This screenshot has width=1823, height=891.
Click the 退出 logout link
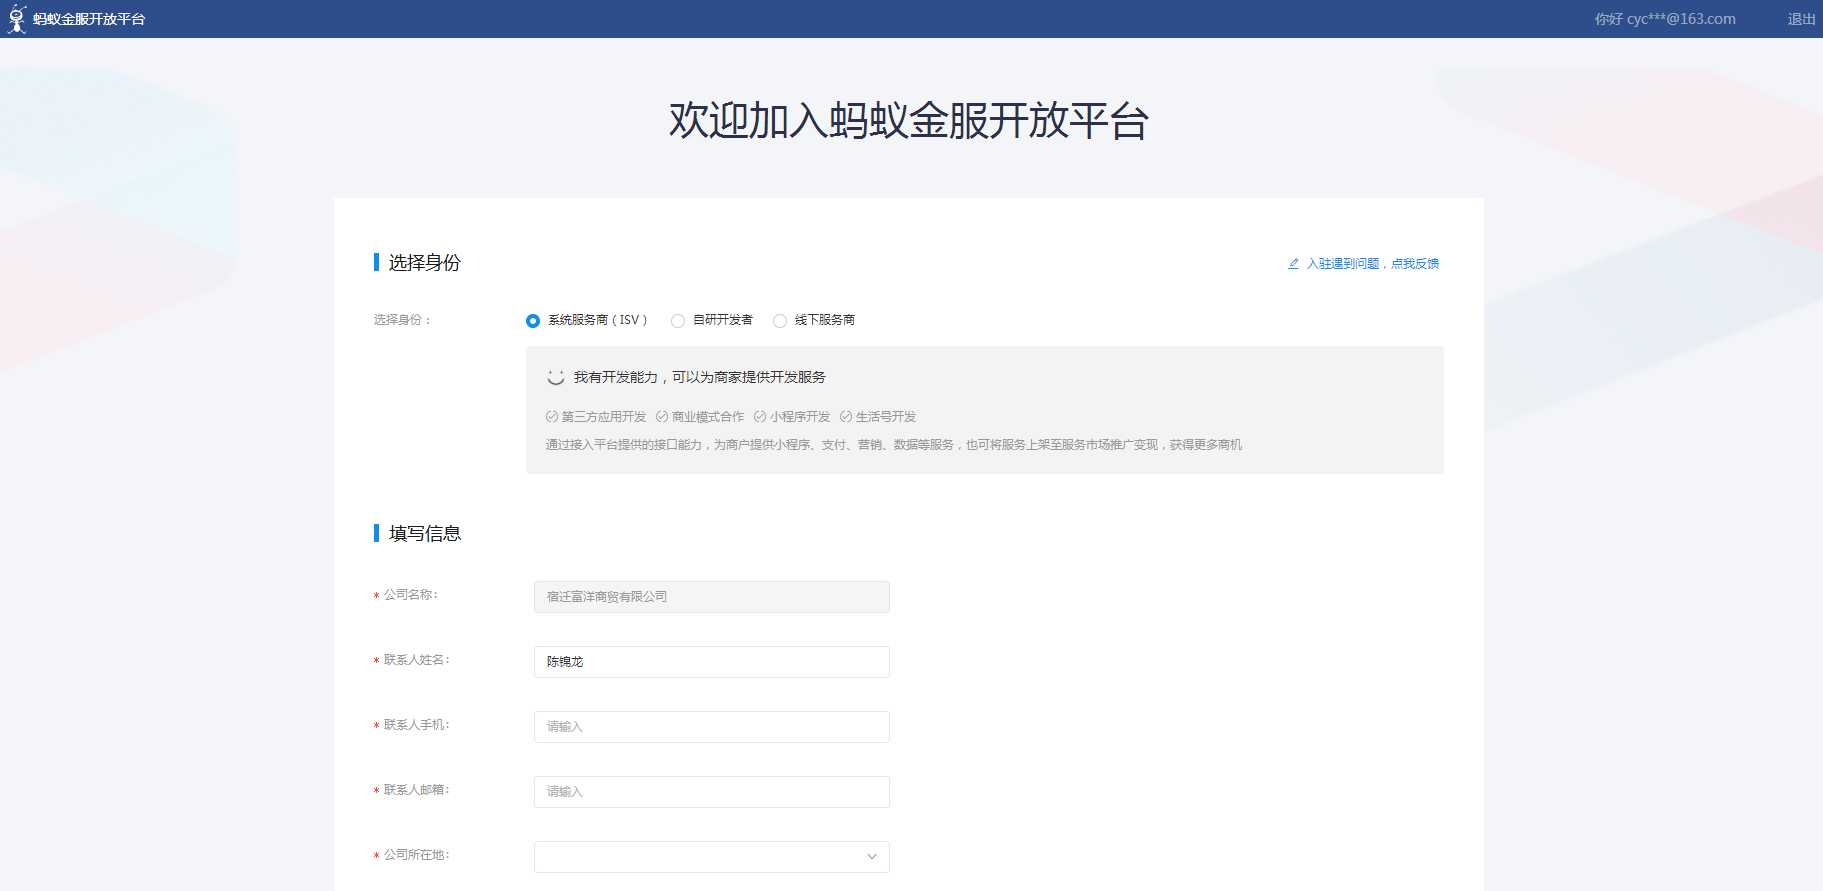tap(1801, 19)
